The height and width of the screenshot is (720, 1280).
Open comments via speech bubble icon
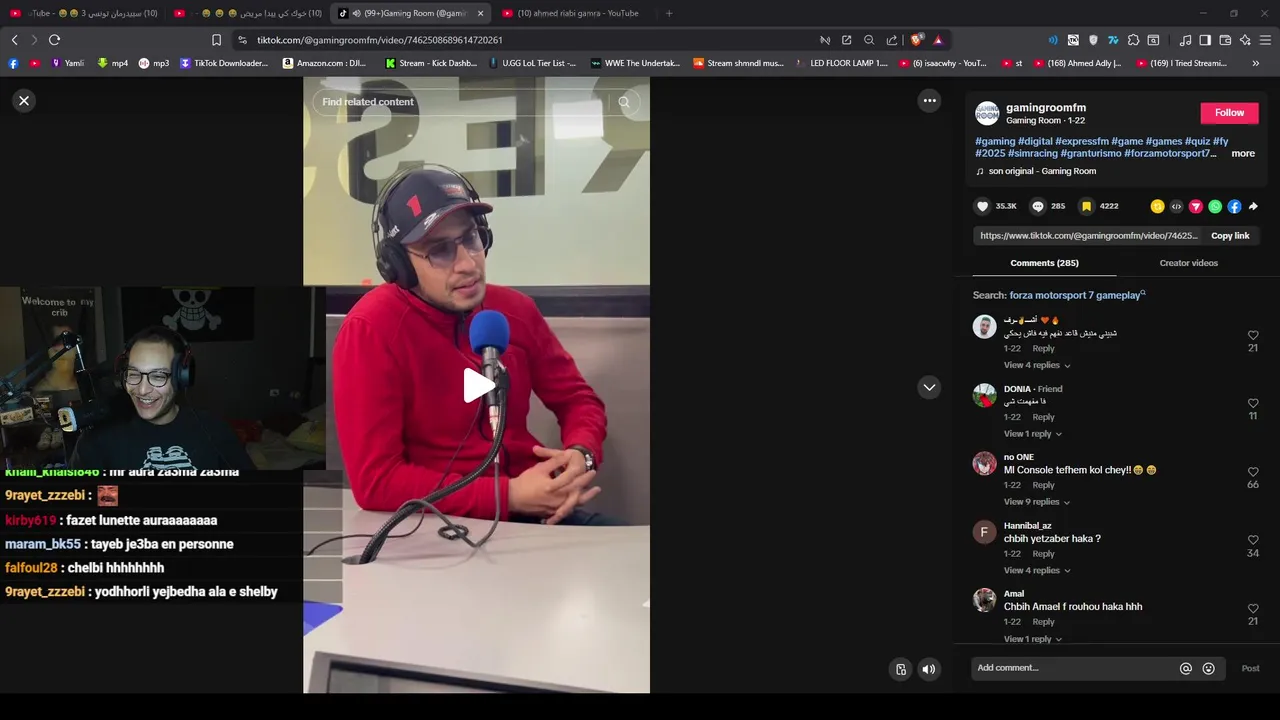pyautogui.click(x=1038, y=206)
